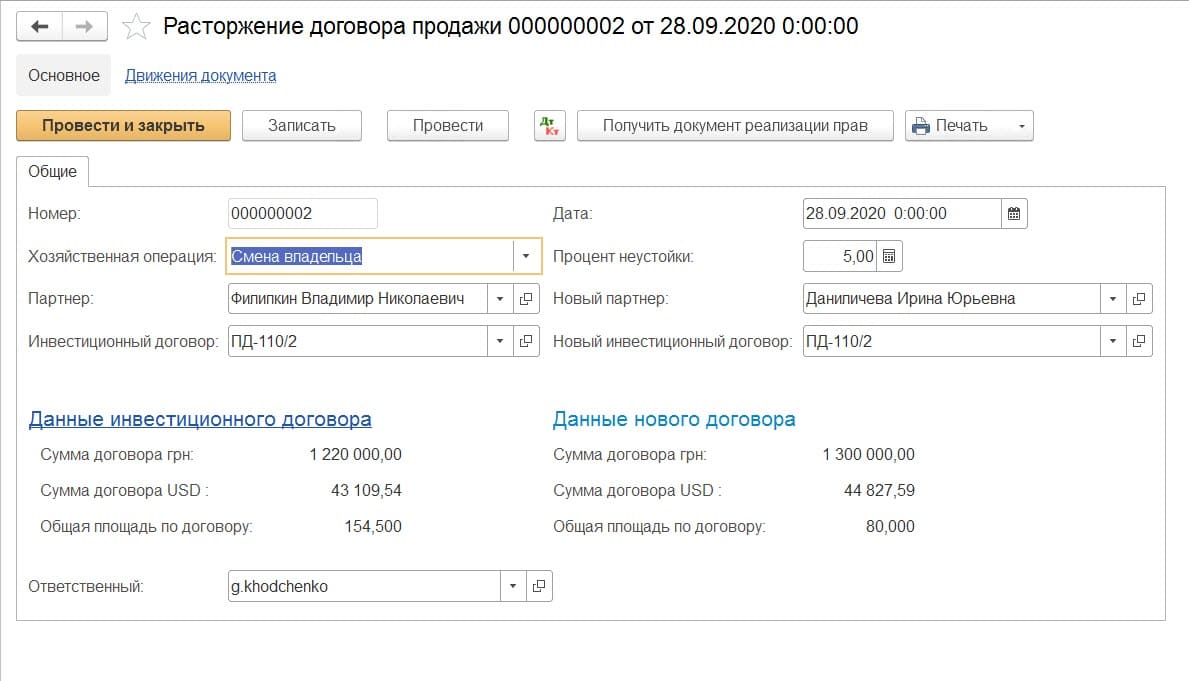Viewport: 1189px width, 681px height.
Task: Open the calendar picker for Дата
Action: click(1014, 213)
